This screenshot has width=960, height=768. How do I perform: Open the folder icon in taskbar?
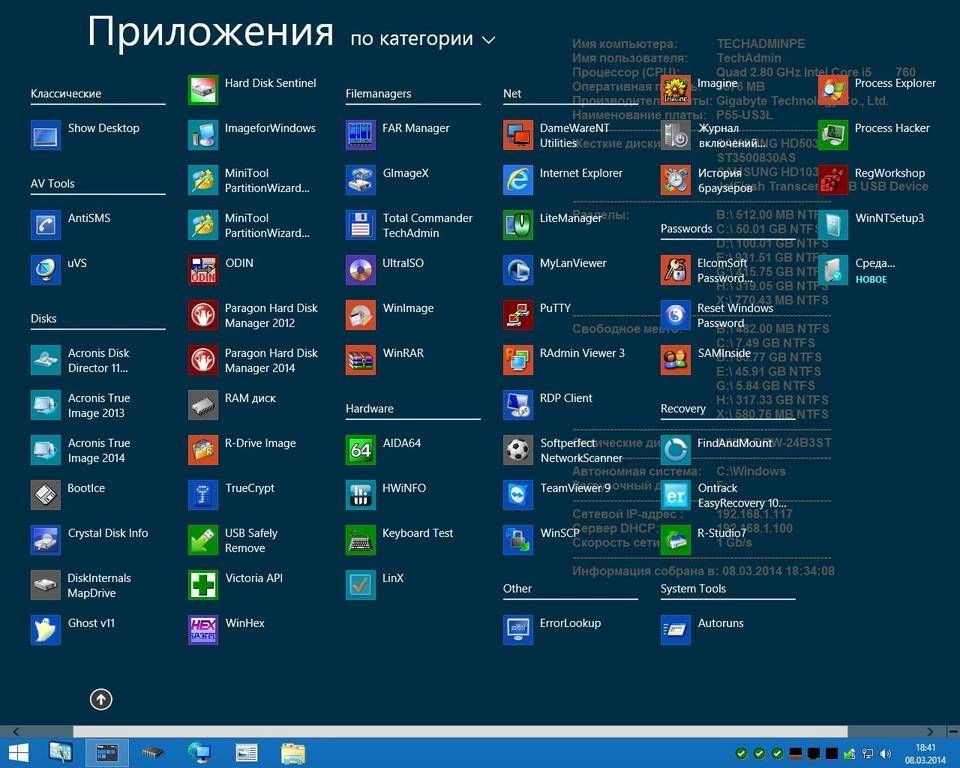(x=293, y=753)
